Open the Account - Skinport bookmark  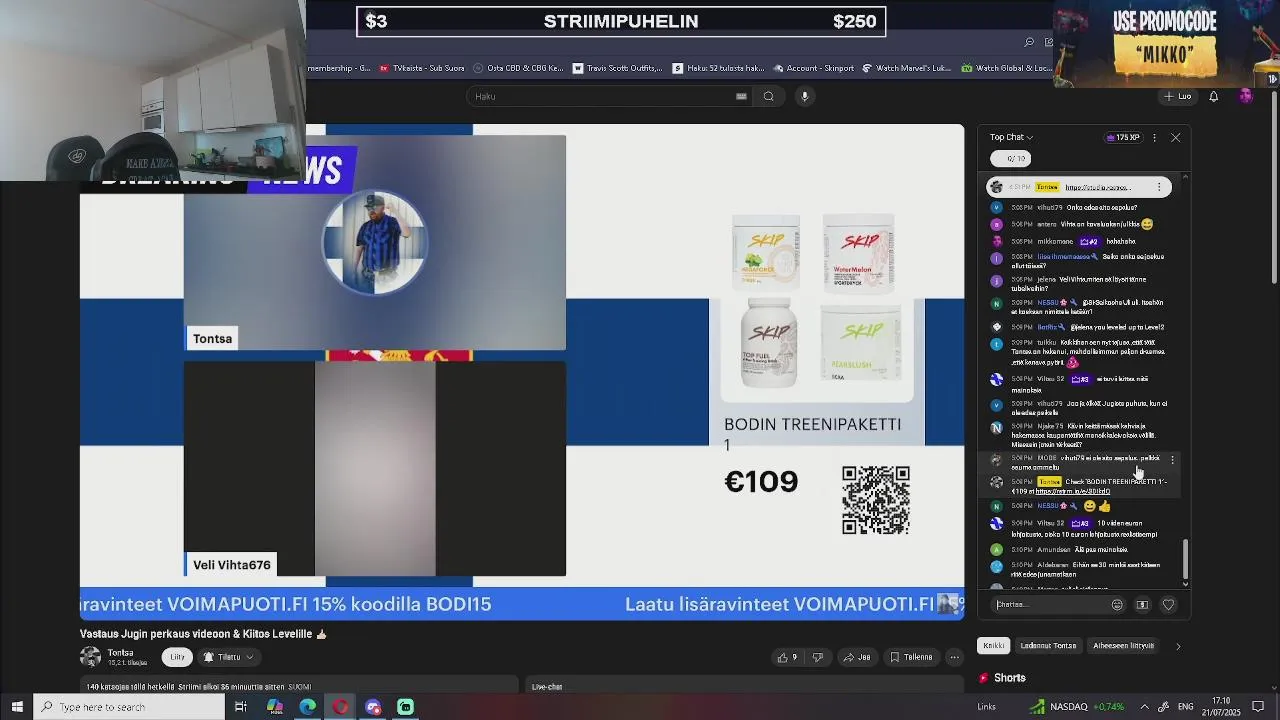click(813, 68)
